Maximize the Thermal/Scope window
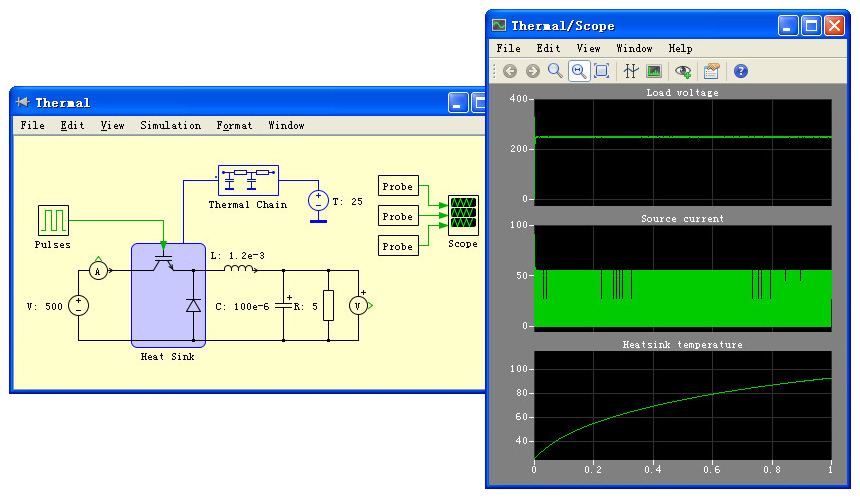860x500 pixels. 811,26
